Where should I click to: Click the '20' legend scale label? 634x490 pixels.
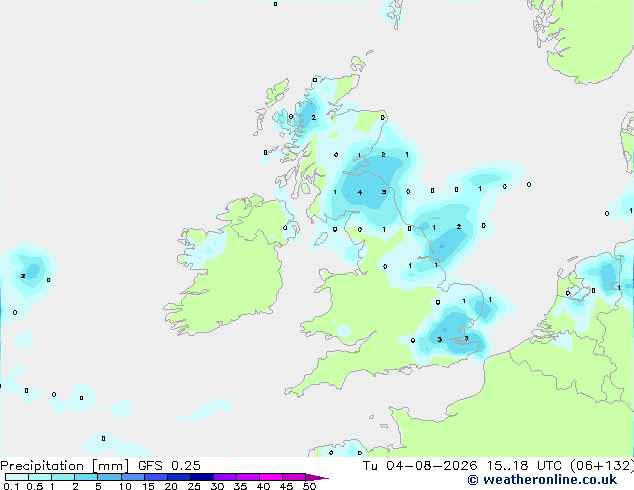171,486
